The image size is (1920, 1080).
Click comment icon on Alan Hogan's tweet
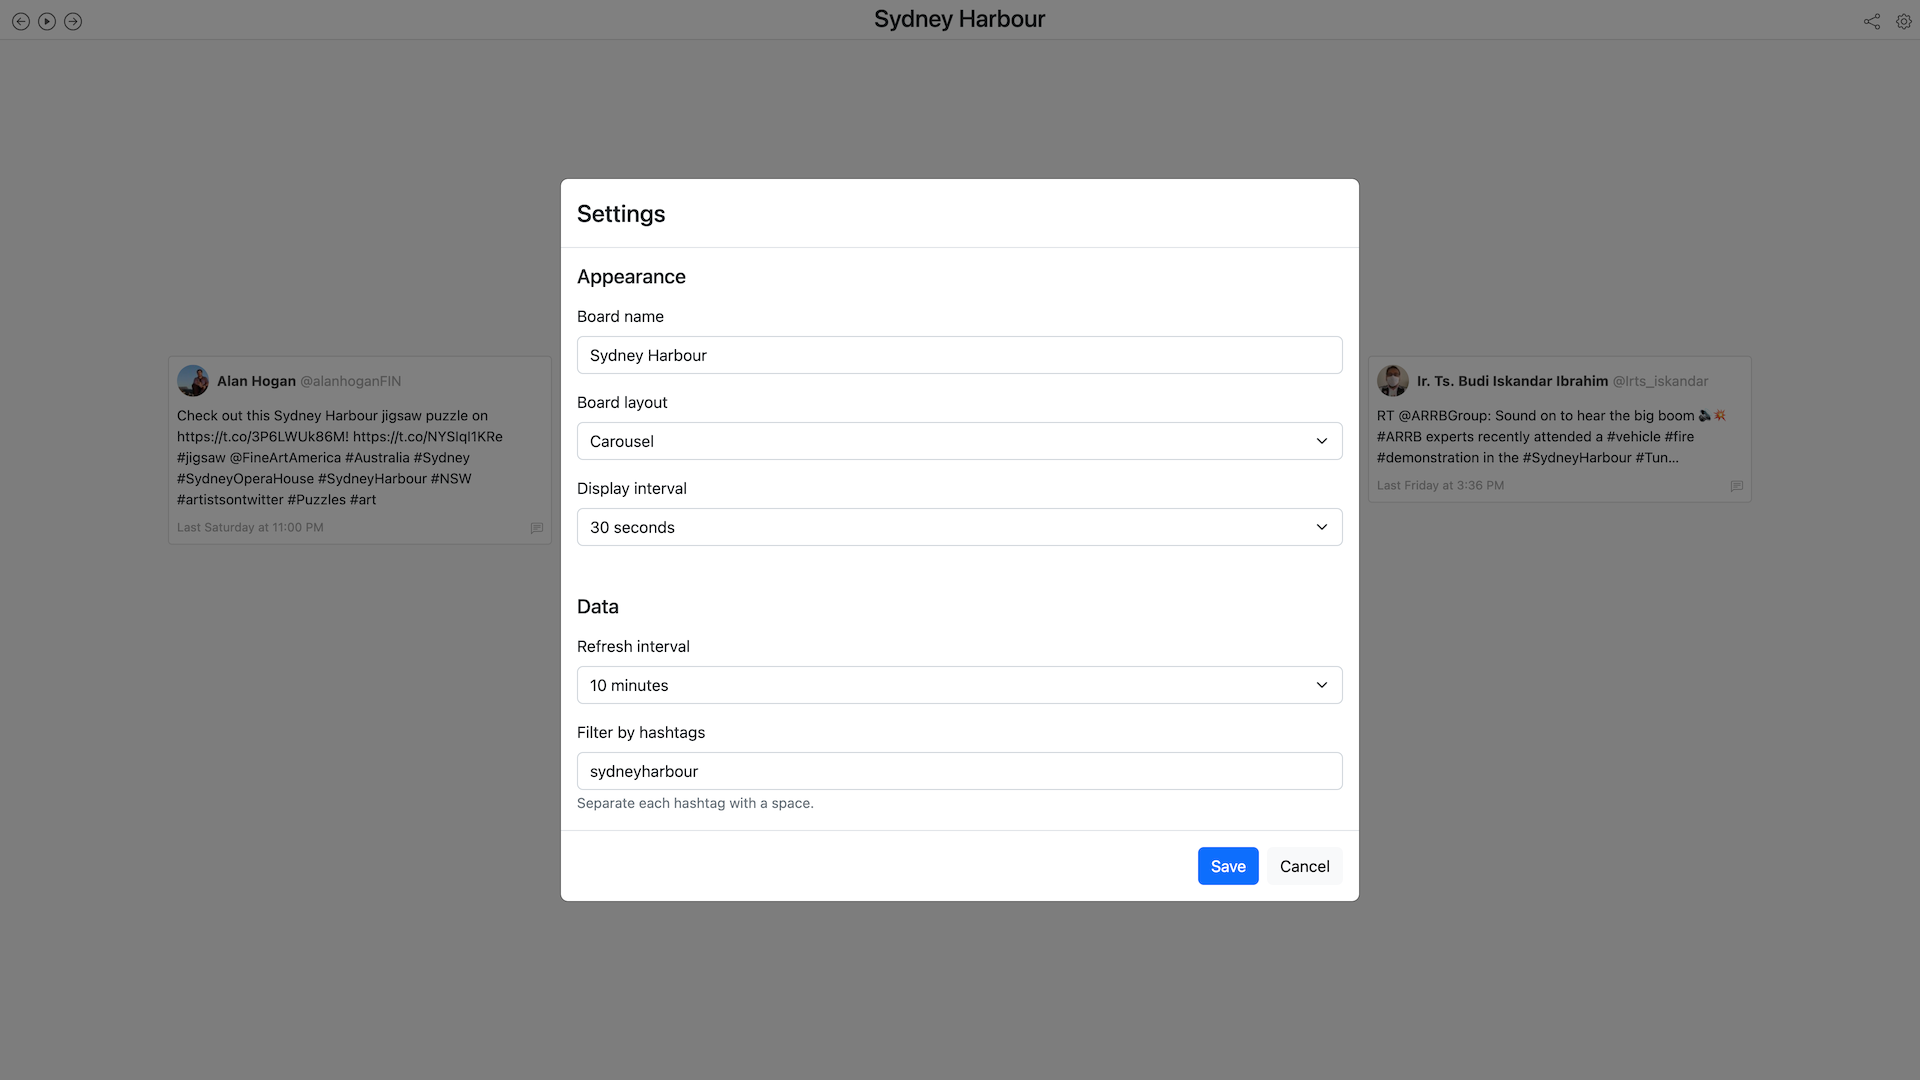tap(537, 528)
